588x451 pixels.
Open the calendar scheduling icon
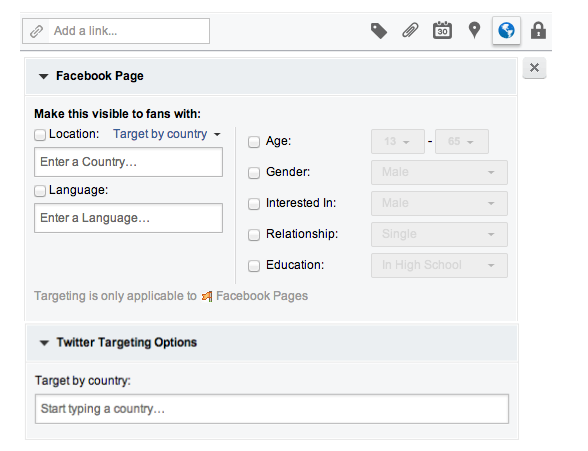tap(442, 30)
